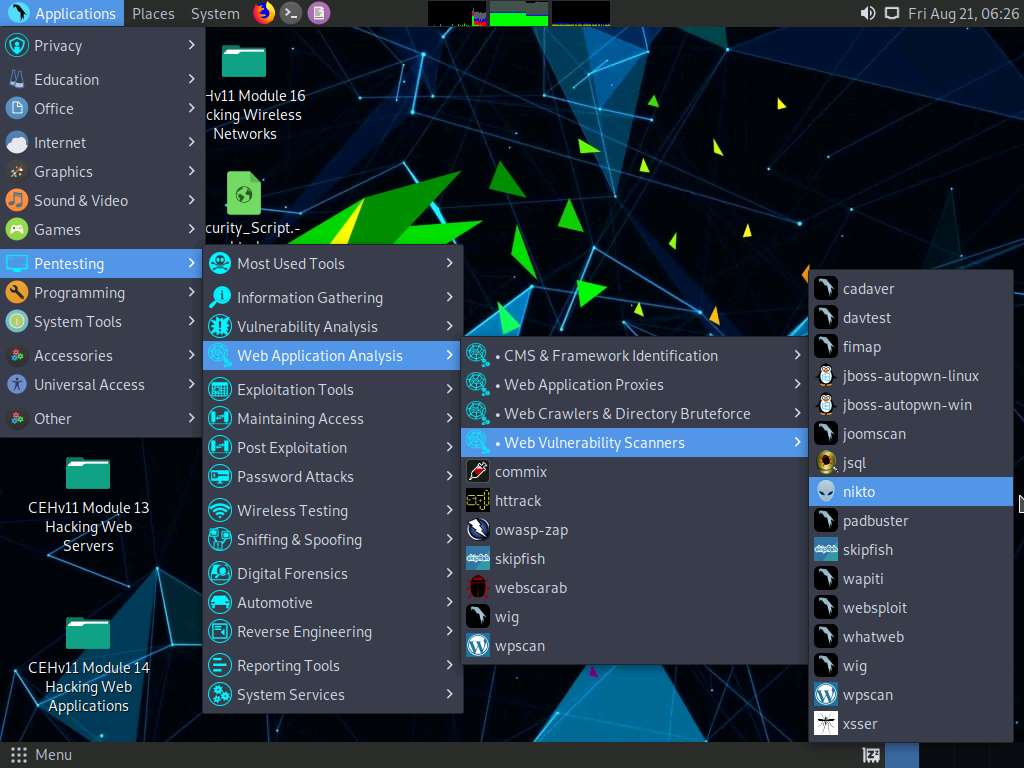Image resolution: width=1024 pixels, height=768 pixels.
Task: Click the system monitor graph applet
Action: click(x=519, y=13)
